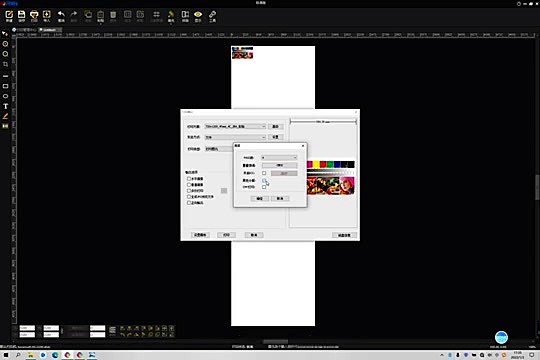Close the small popup with its X button
Viewport: 540px width, 360px height.
click(x=303, y=146)
